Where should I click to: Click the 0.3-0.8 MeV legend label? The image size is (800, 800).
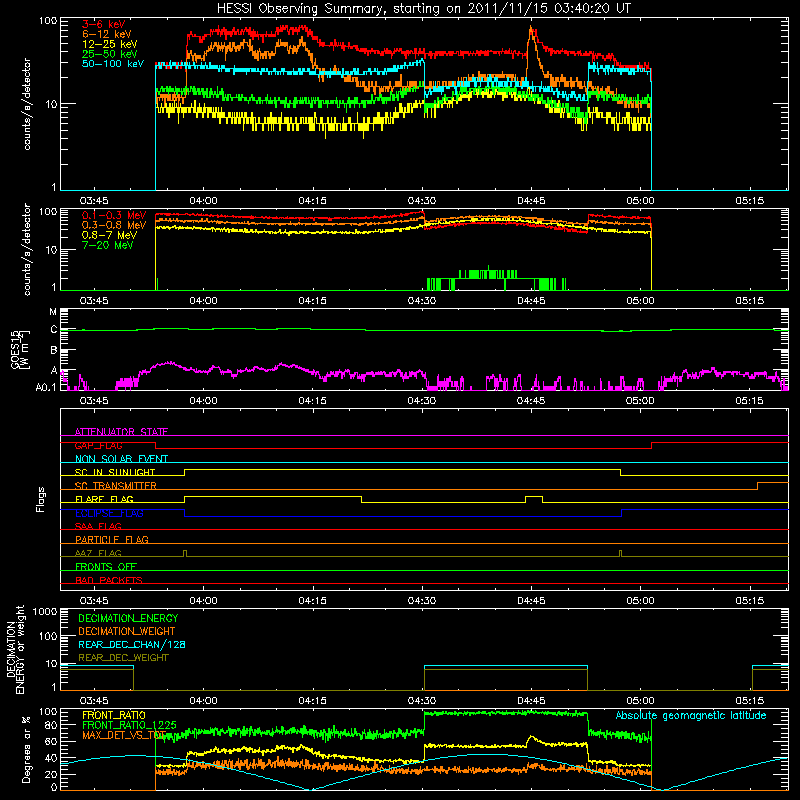pos(114,226)
